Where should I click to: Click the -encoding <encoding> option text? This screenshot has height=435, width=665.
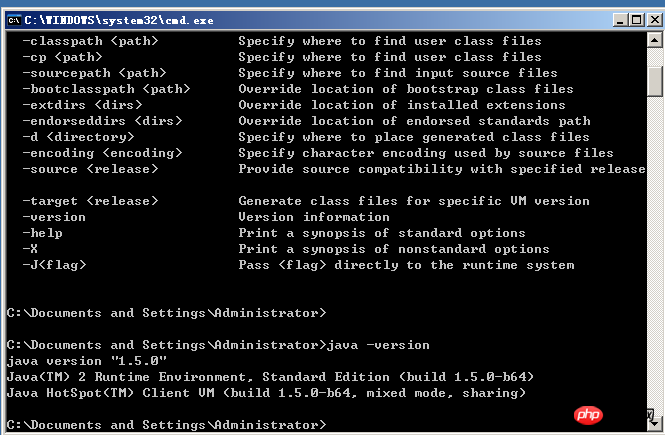[x=102, y=153]
